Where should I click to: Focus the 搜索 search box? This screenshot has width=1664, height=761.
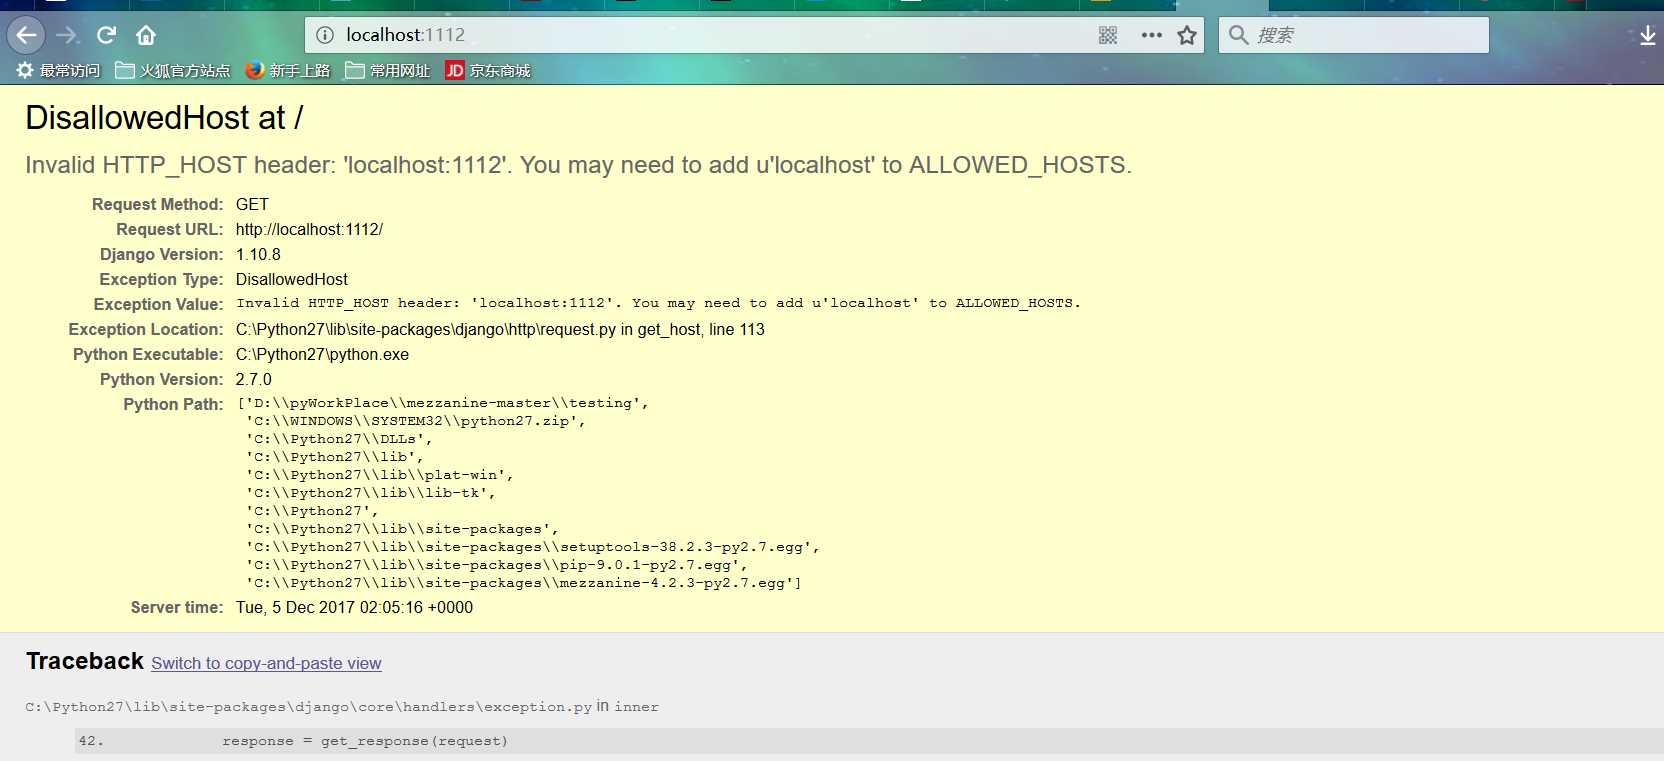point(1353,35)
